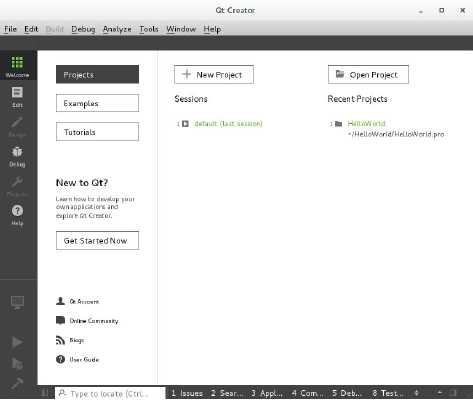Viewport: 473px width, 400px height.
Task: Switch to Welcome mode
Action: pyautogui.click(x=17, y=66)
